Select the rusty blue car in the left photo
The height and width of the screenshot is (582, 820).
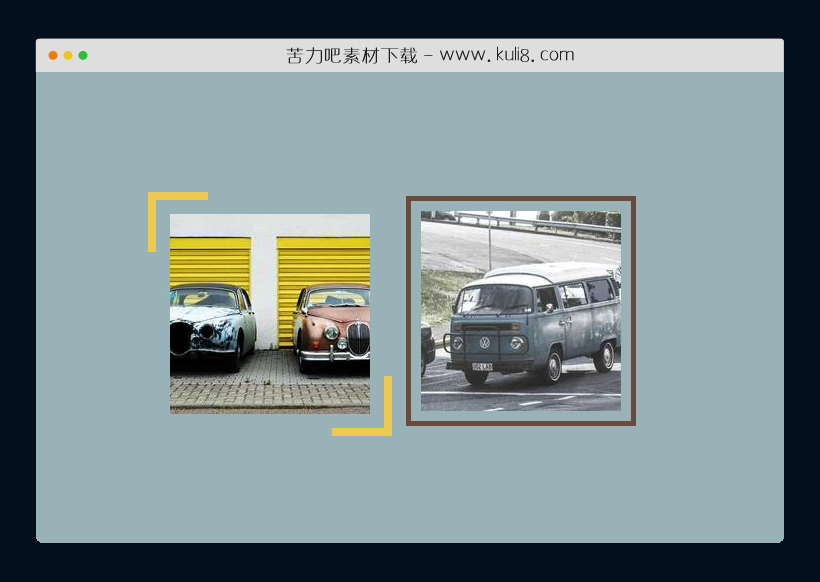[x=210, y=322]
